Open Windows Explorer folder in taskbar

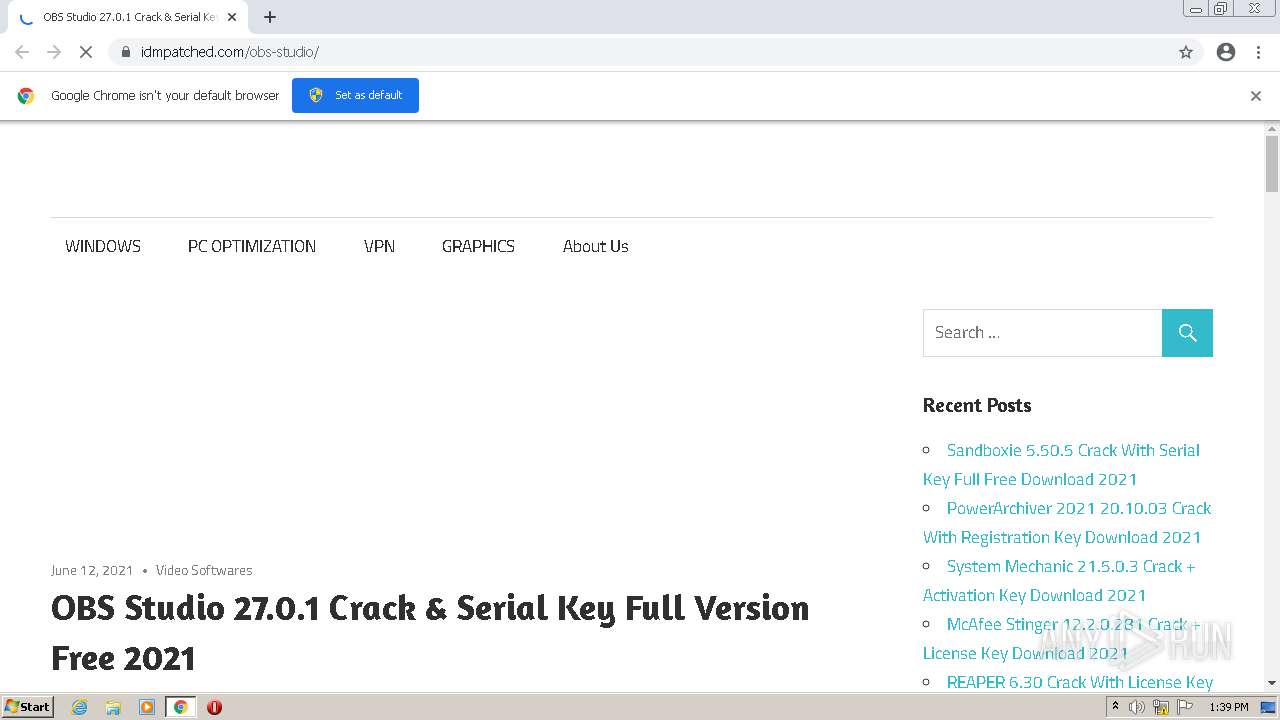pyautogui.click(x=113, y=707)
